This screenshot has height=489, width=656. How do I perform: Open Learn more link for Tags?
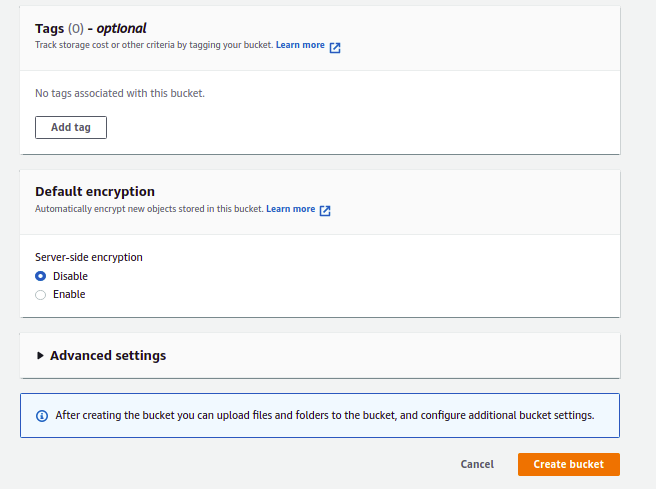(300, 45)
